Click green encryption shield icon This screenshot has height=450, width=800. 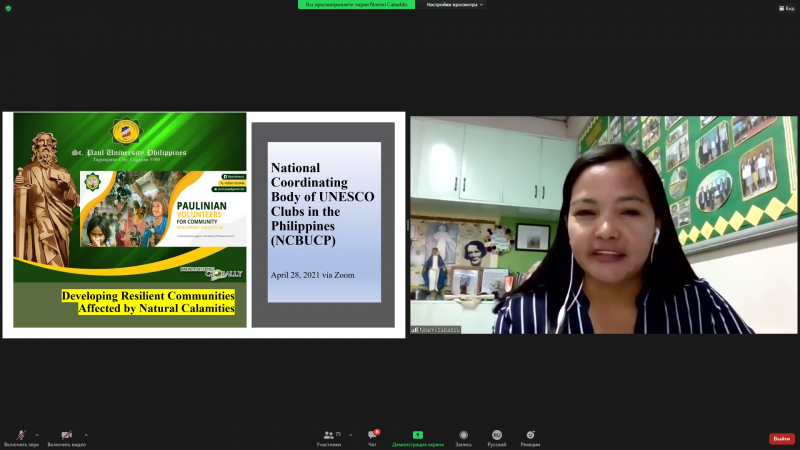[8, 8]
